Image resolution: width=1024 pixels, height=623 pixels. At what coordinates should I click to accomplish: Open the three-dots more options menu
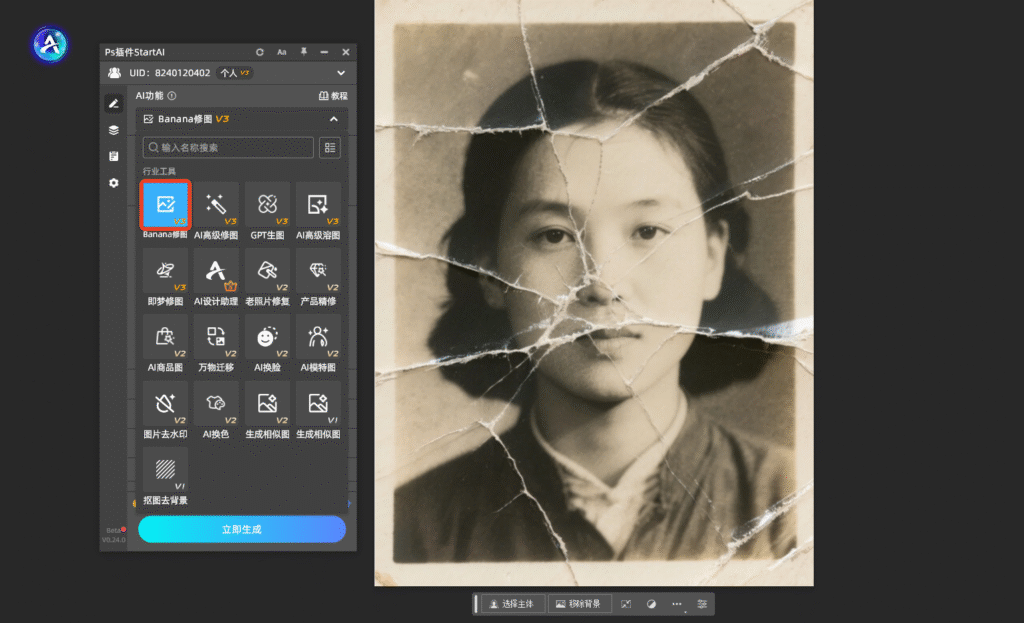tap(677, 604)
